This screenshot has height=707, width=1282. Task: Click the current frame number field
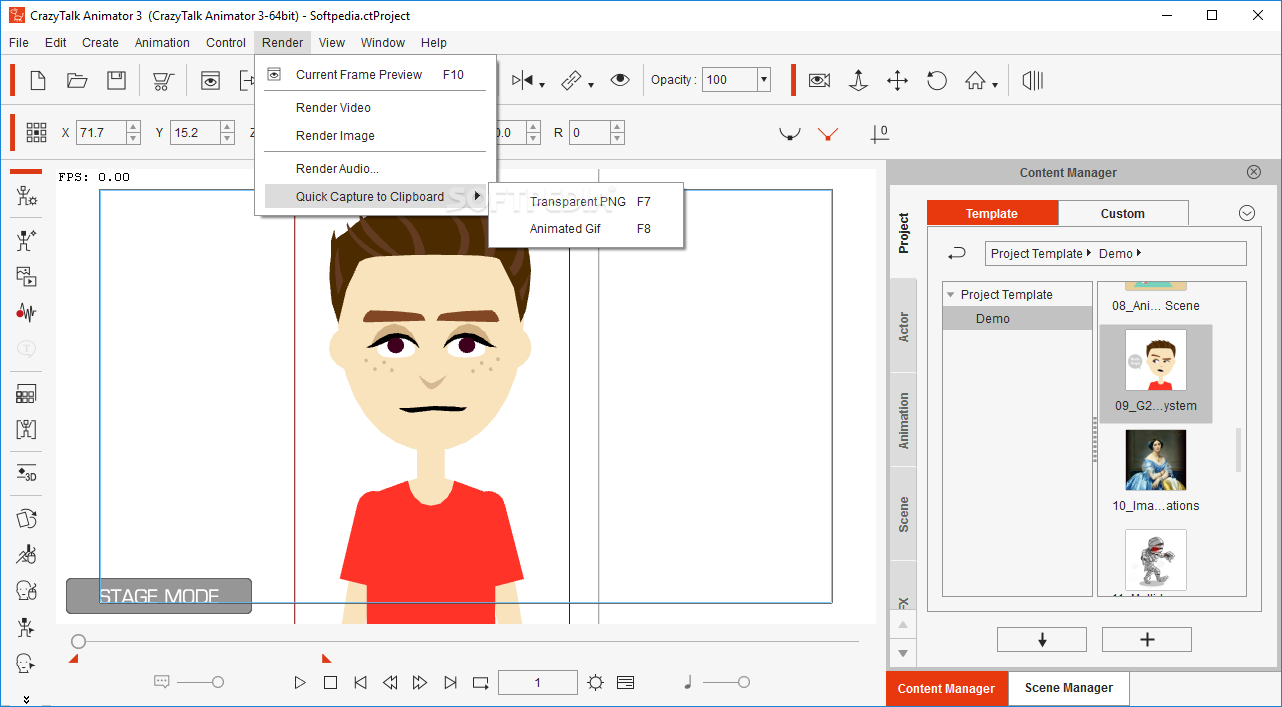pyautogui.click(x=538, y=683)
